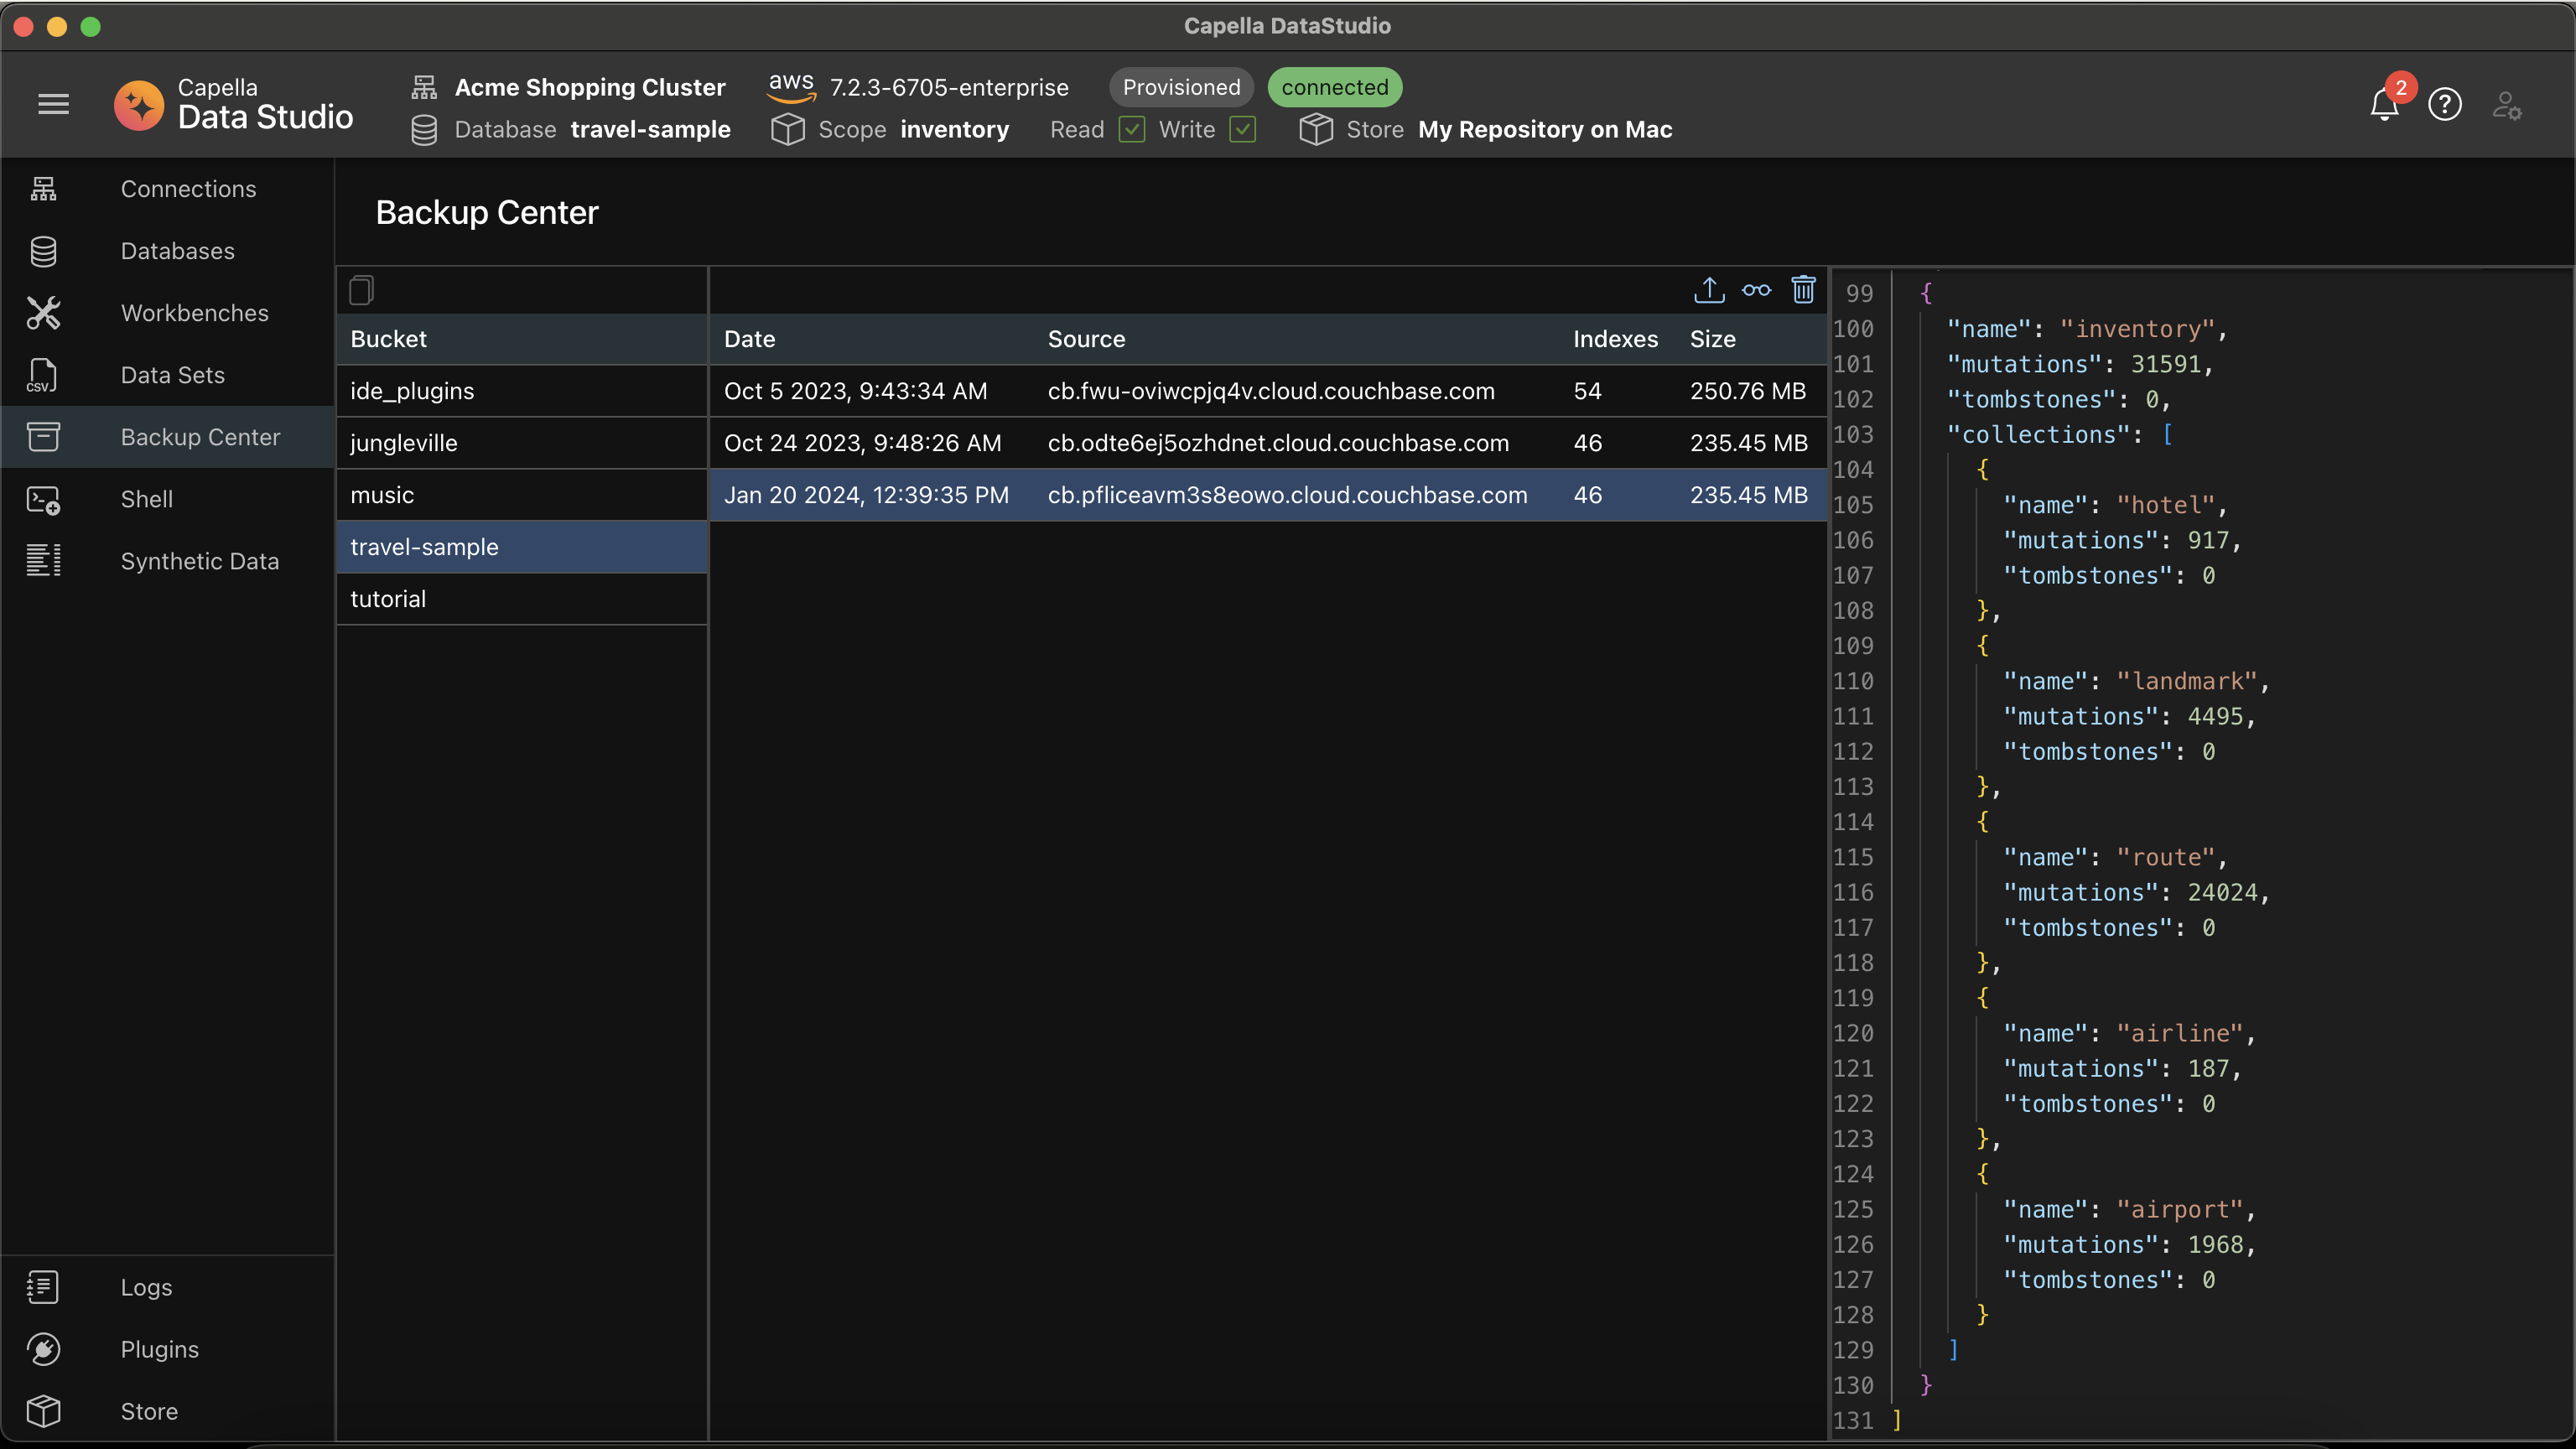Click the Plugins menu item

158,1350
